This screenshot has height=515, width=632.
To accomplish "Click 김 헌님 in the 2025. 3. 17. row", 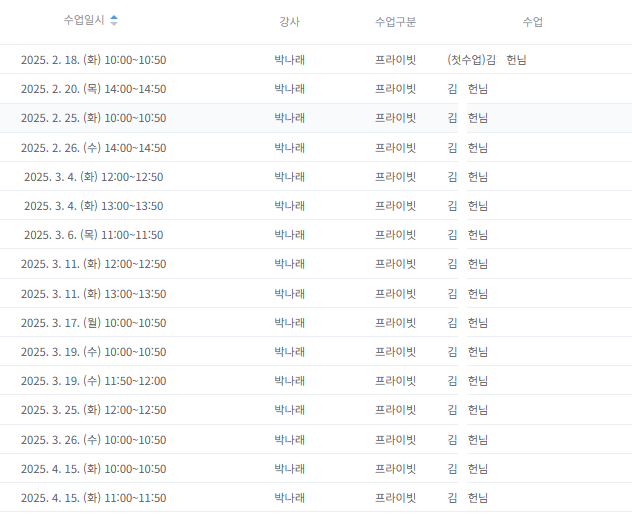I will click(x=468, y=323).
